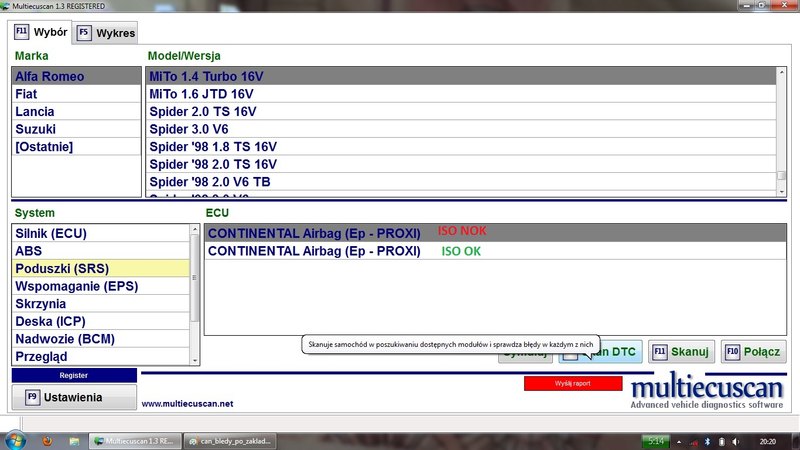Select [Ostatnie] in the Marka list

click(76, 146)
